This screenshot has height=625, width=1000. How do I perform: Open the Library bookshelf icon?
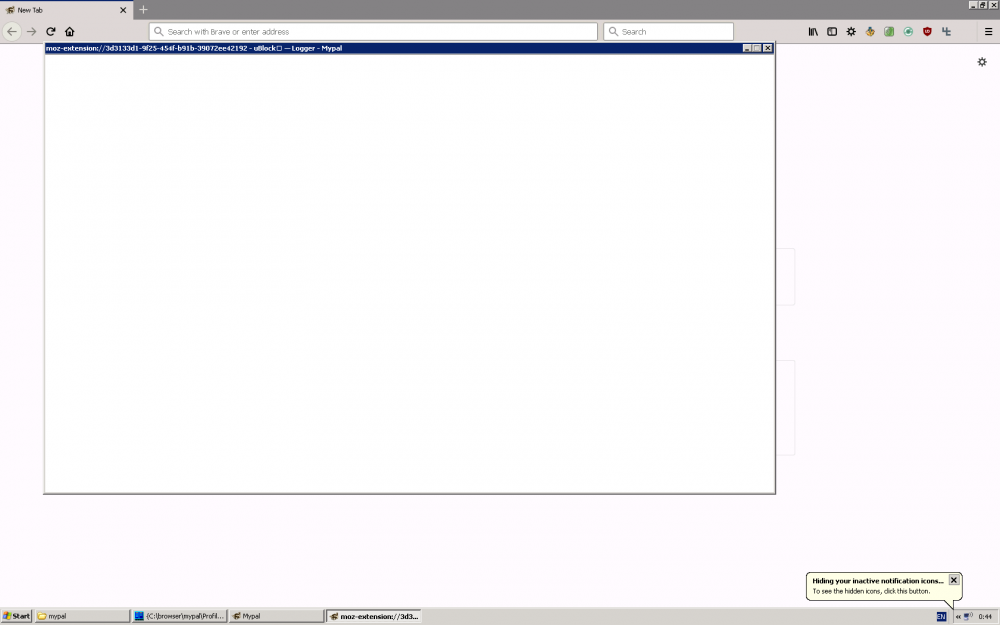coord(813,31)
